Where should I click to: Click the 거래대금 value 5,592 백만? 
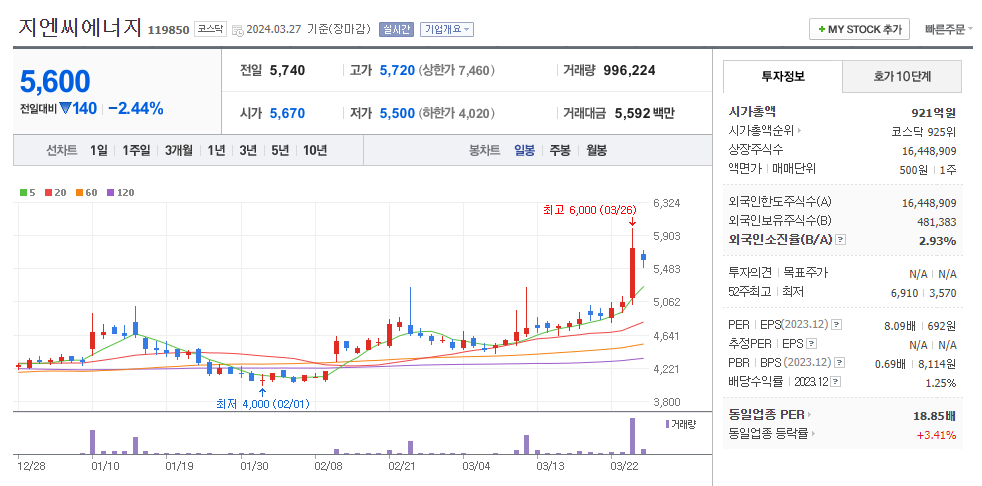(644, 113)
